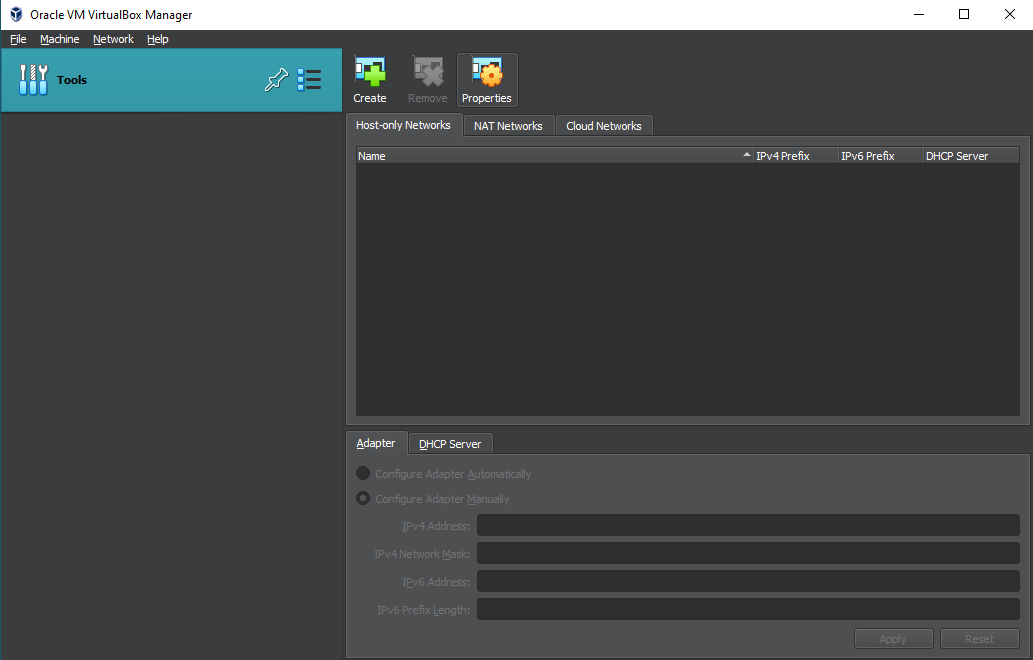Viewport: 1033px width, 660px height.
Task: Click the IPv4 Address input field
Action: coord(748,526)
